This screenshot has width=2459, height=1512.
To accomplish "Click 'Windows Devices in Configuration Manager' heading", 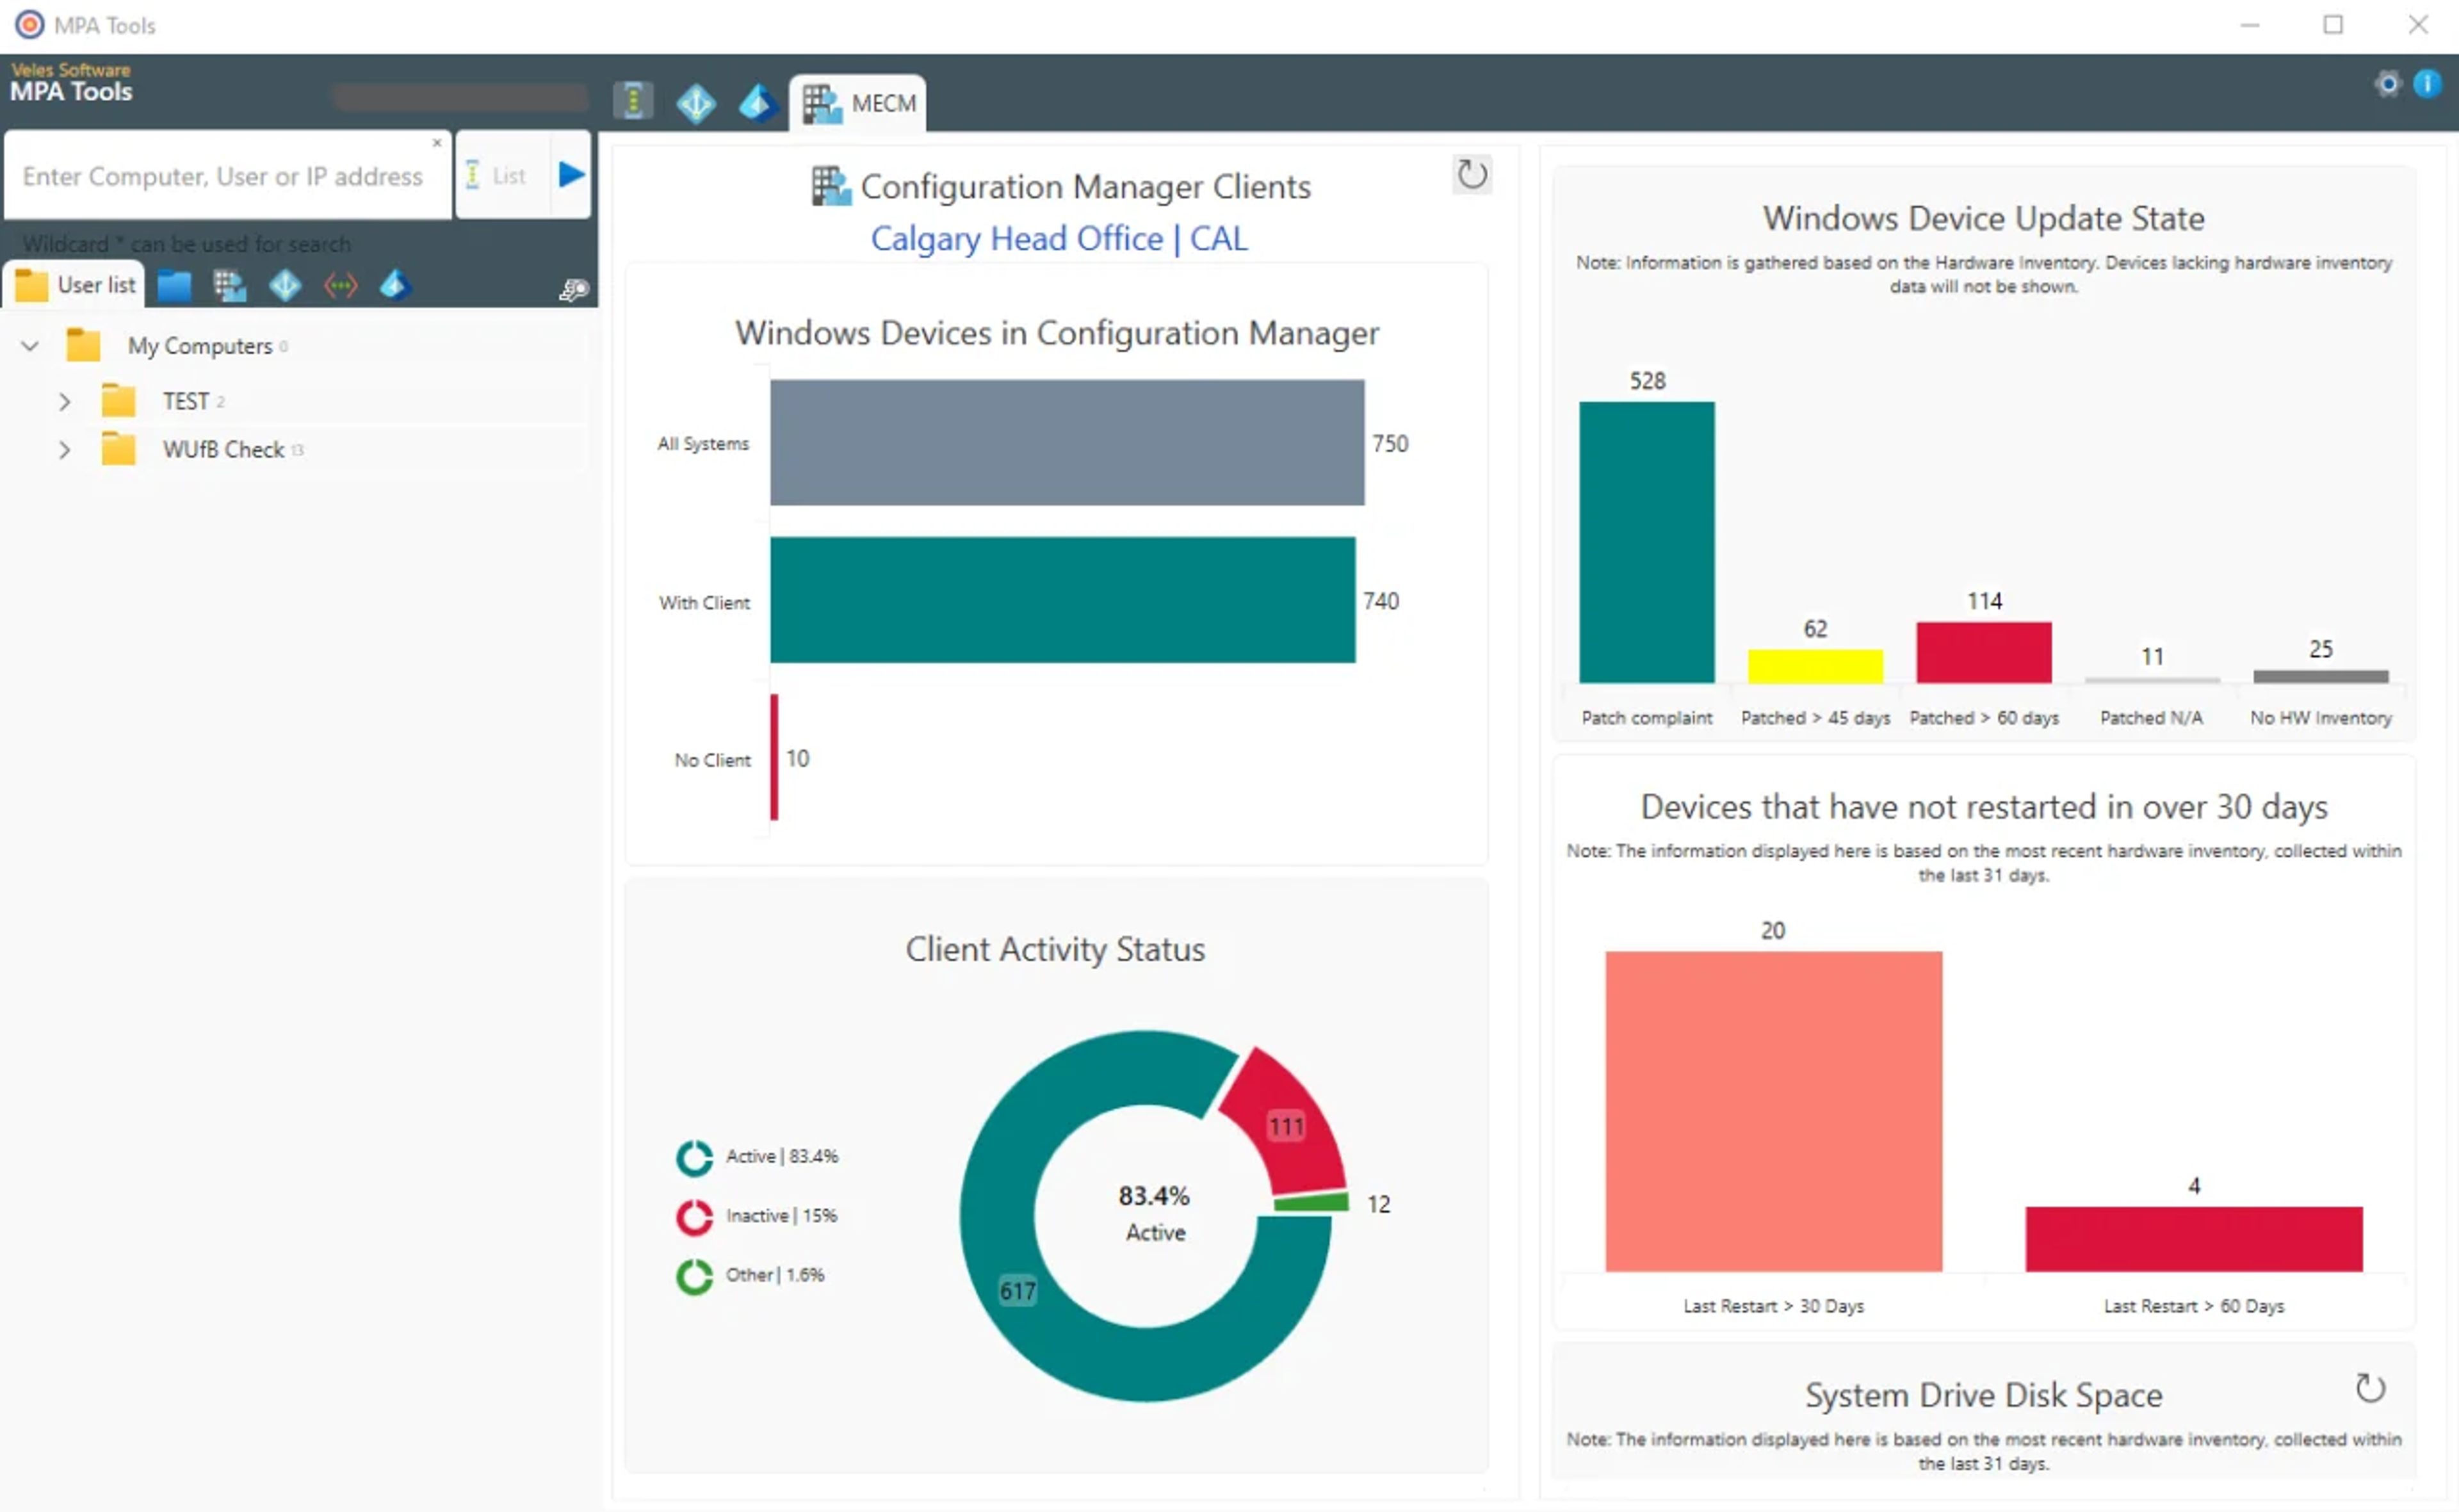I will 1057,333.
